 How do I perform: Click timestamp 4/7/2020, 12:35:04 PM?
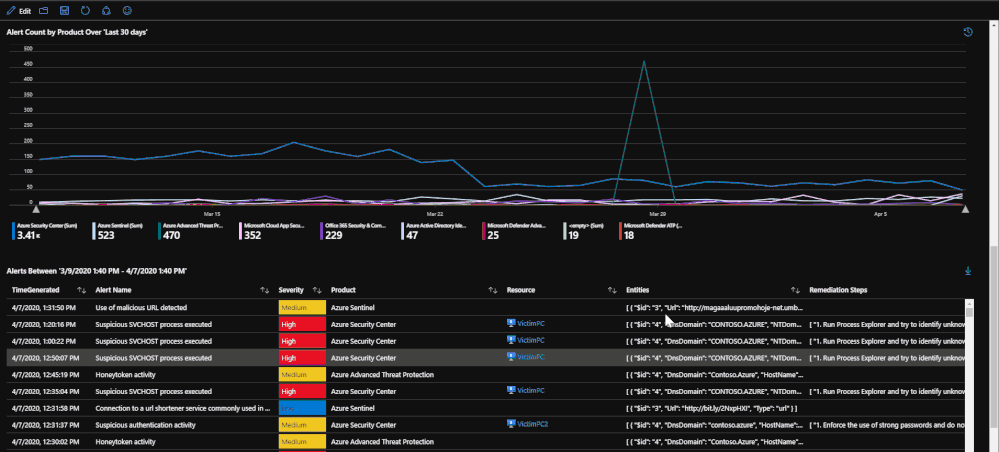45,391
